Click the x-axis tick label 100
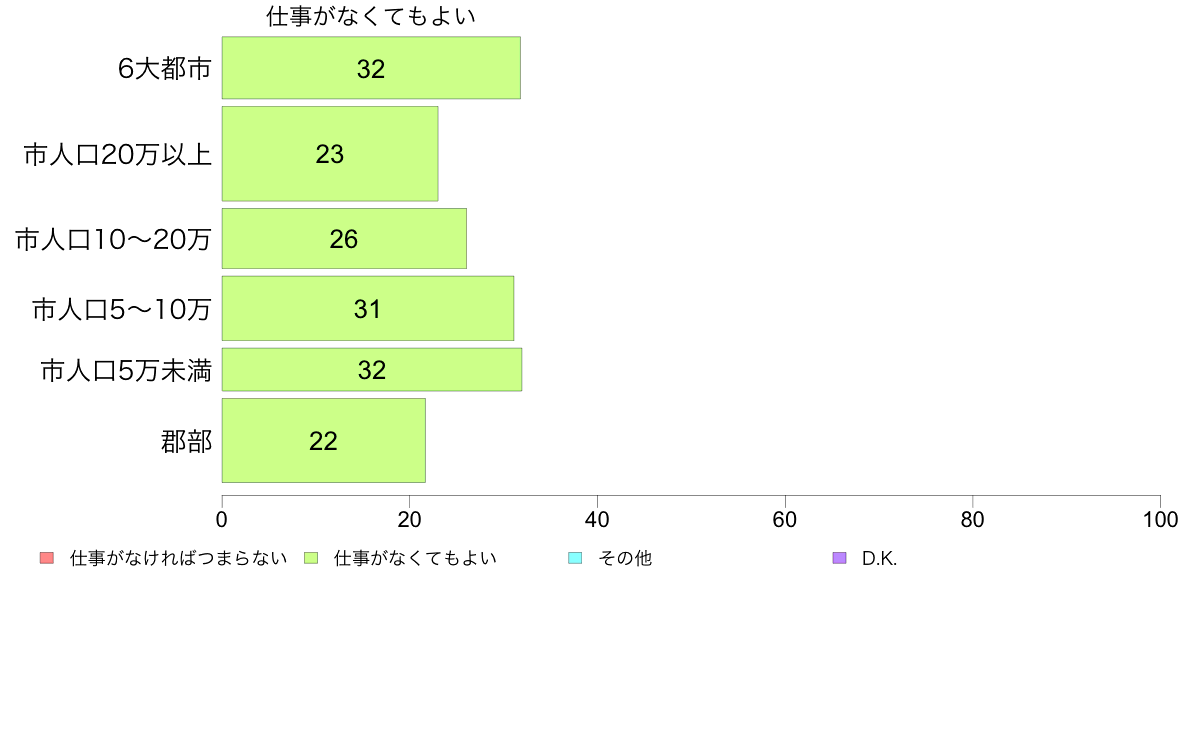The width and height of the screenshot is (1188, 736). click(1160, 520)
